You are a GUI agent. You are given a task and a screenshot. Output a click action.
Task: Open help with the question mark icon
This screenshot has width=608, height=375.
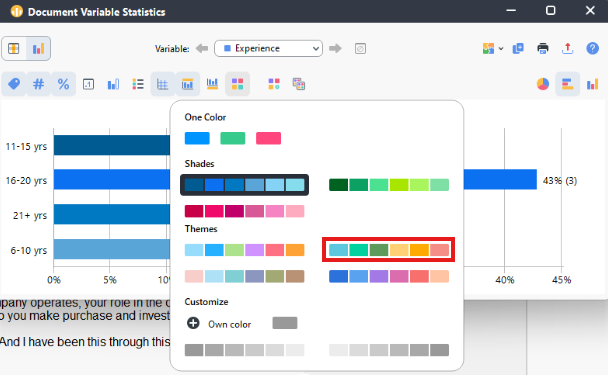(x=592, y=48)
